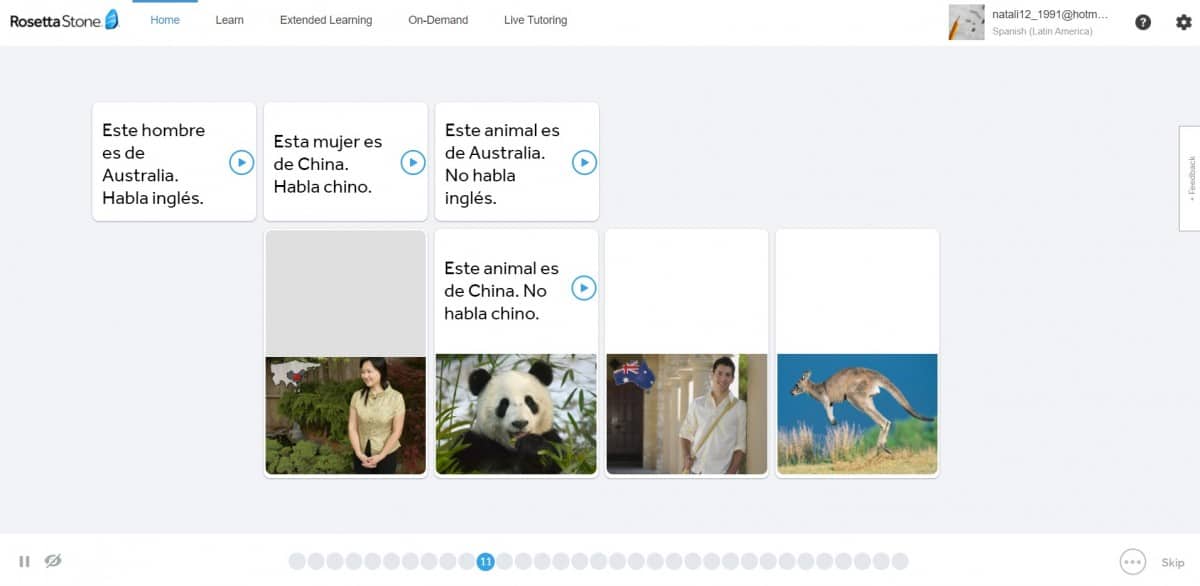Pick the card "Este hombre es de Australia. Habla inglés."
The image size is (1200, 586).
pyautogui.click(x=174, y=162)
